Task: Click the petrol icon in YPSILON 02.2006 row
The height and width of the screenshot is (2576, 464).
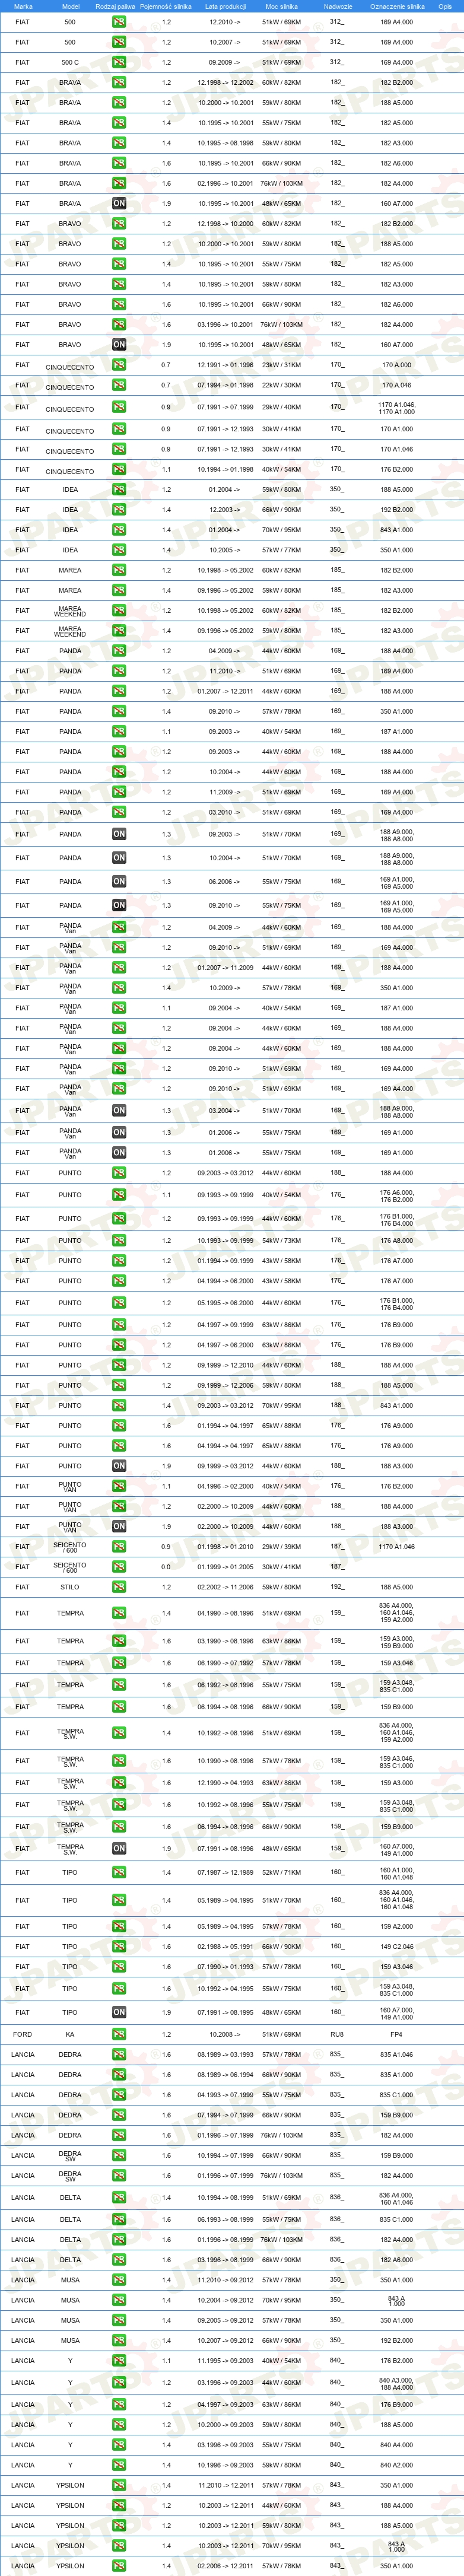Action: coord(119,2566)
